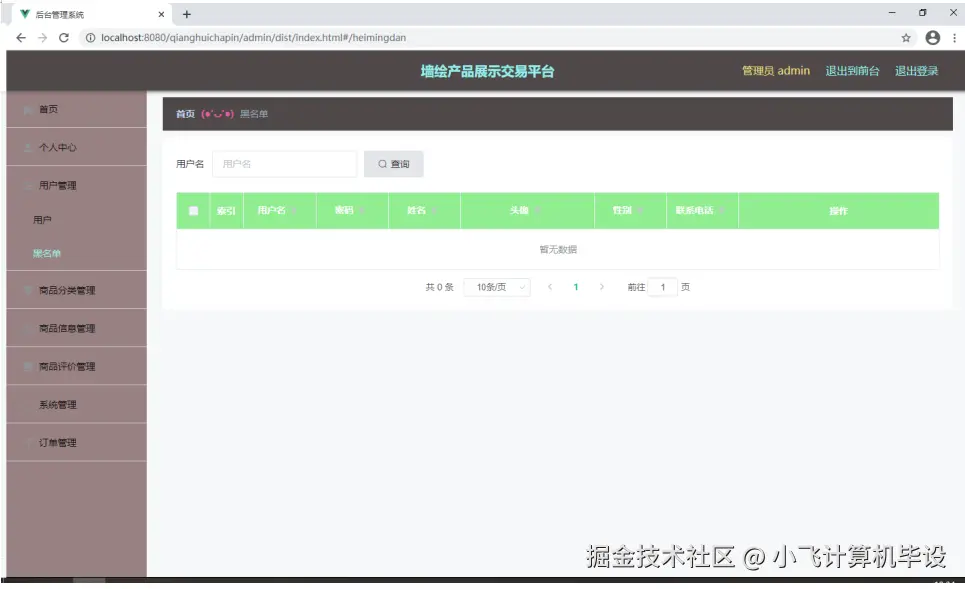
Task: View site information icon beside the URL
Action: coord(90,38)
